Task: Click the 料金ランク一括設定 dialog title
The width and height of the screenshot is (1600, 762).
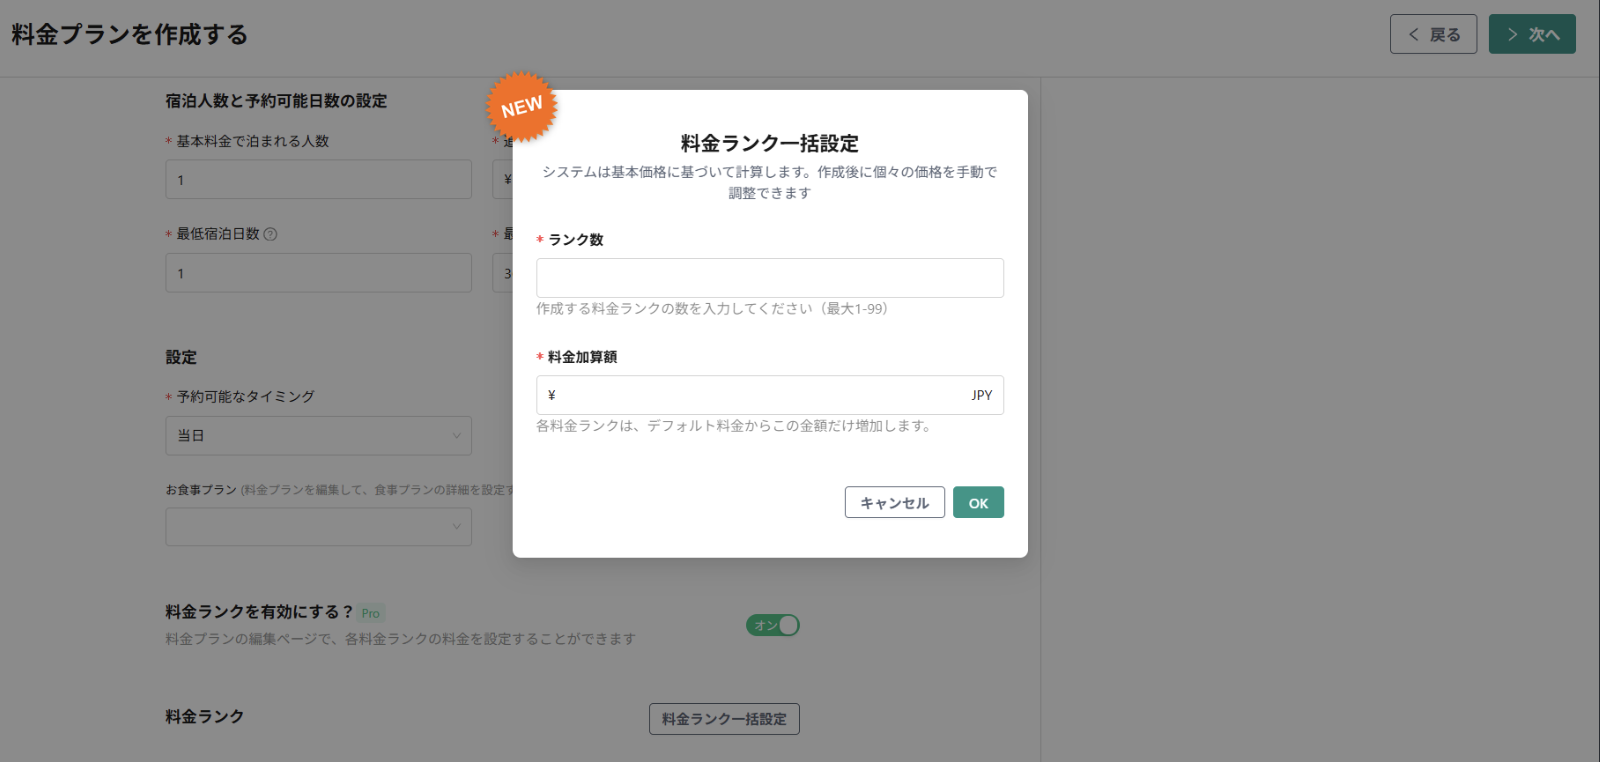Action: pyautogui.click(x=769, y=143)
